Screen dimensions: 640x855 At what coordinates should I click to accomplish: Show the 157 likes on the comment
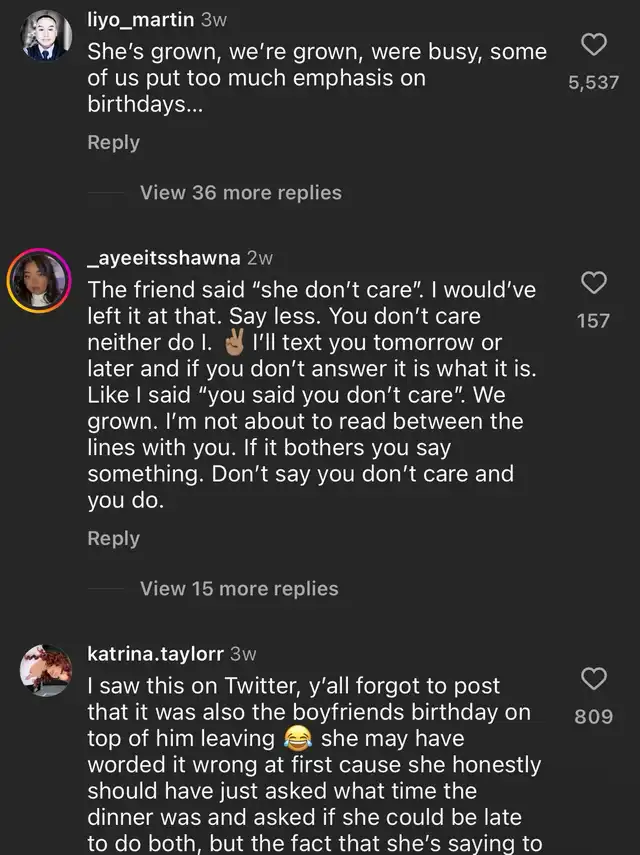[x=594, y=321]
